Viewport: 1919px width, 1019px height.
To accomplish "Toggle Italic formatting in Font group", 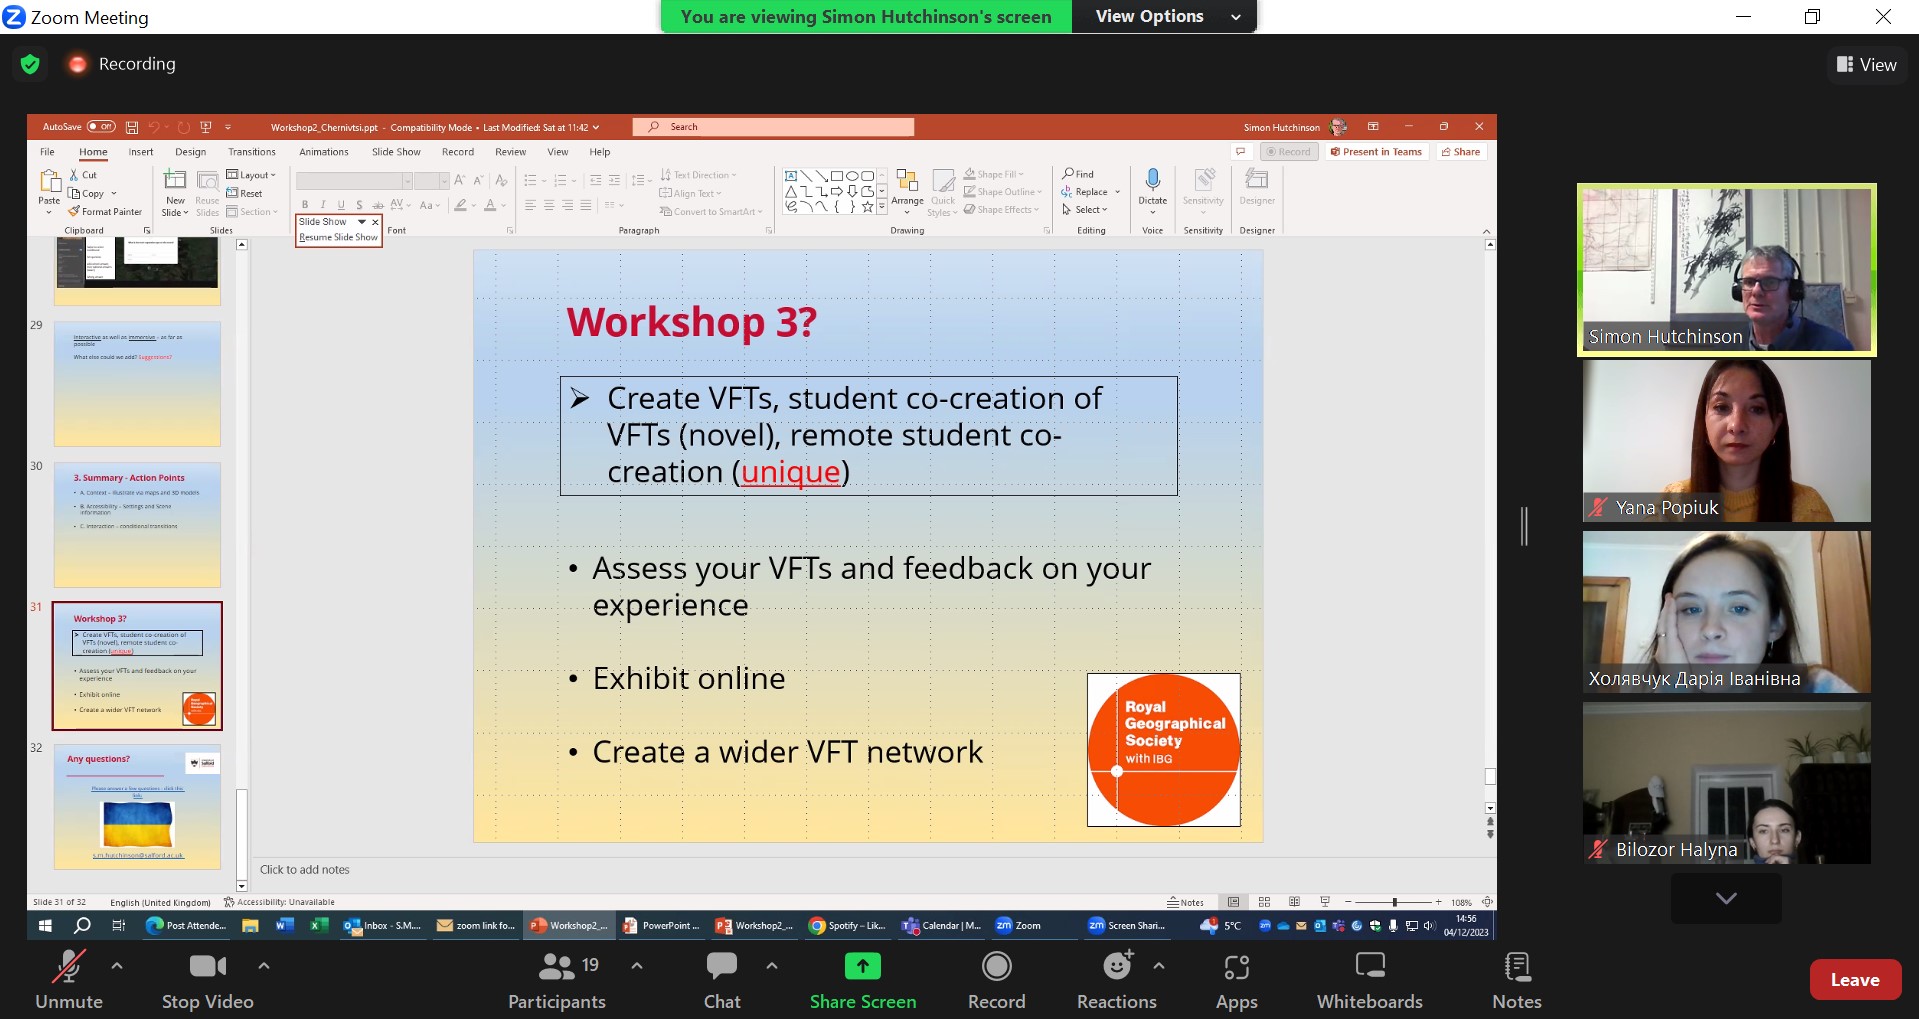I will (x=323, y=205).
